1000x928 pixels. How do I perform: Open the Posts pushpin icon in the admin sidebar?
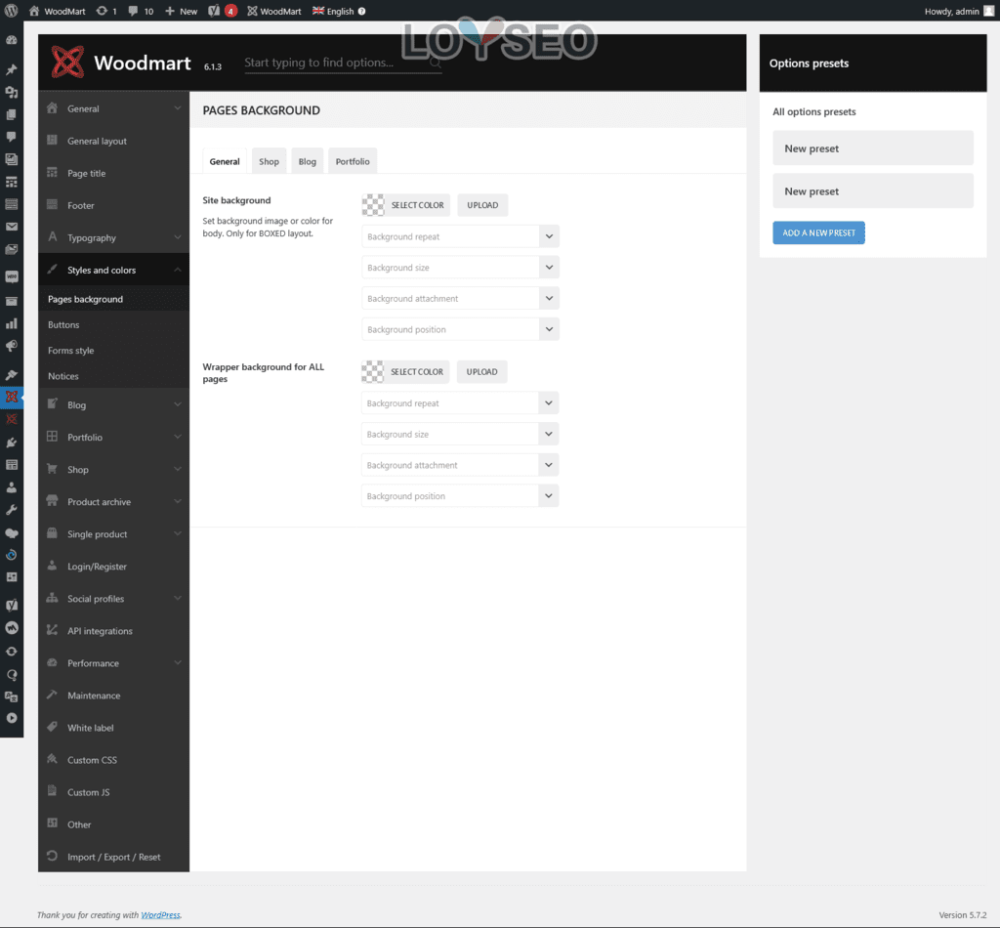click(11, 69)
